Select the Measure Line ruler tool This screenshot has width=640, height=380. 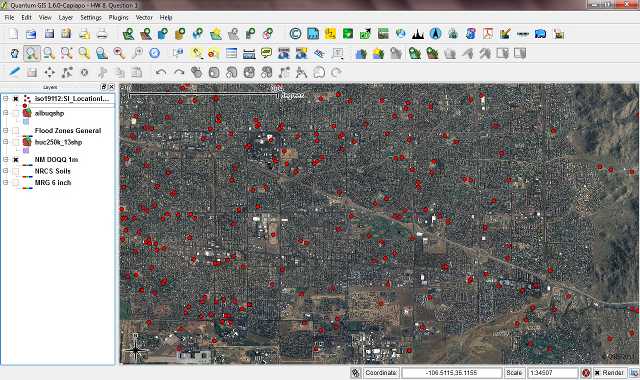(x=249, y=53)
